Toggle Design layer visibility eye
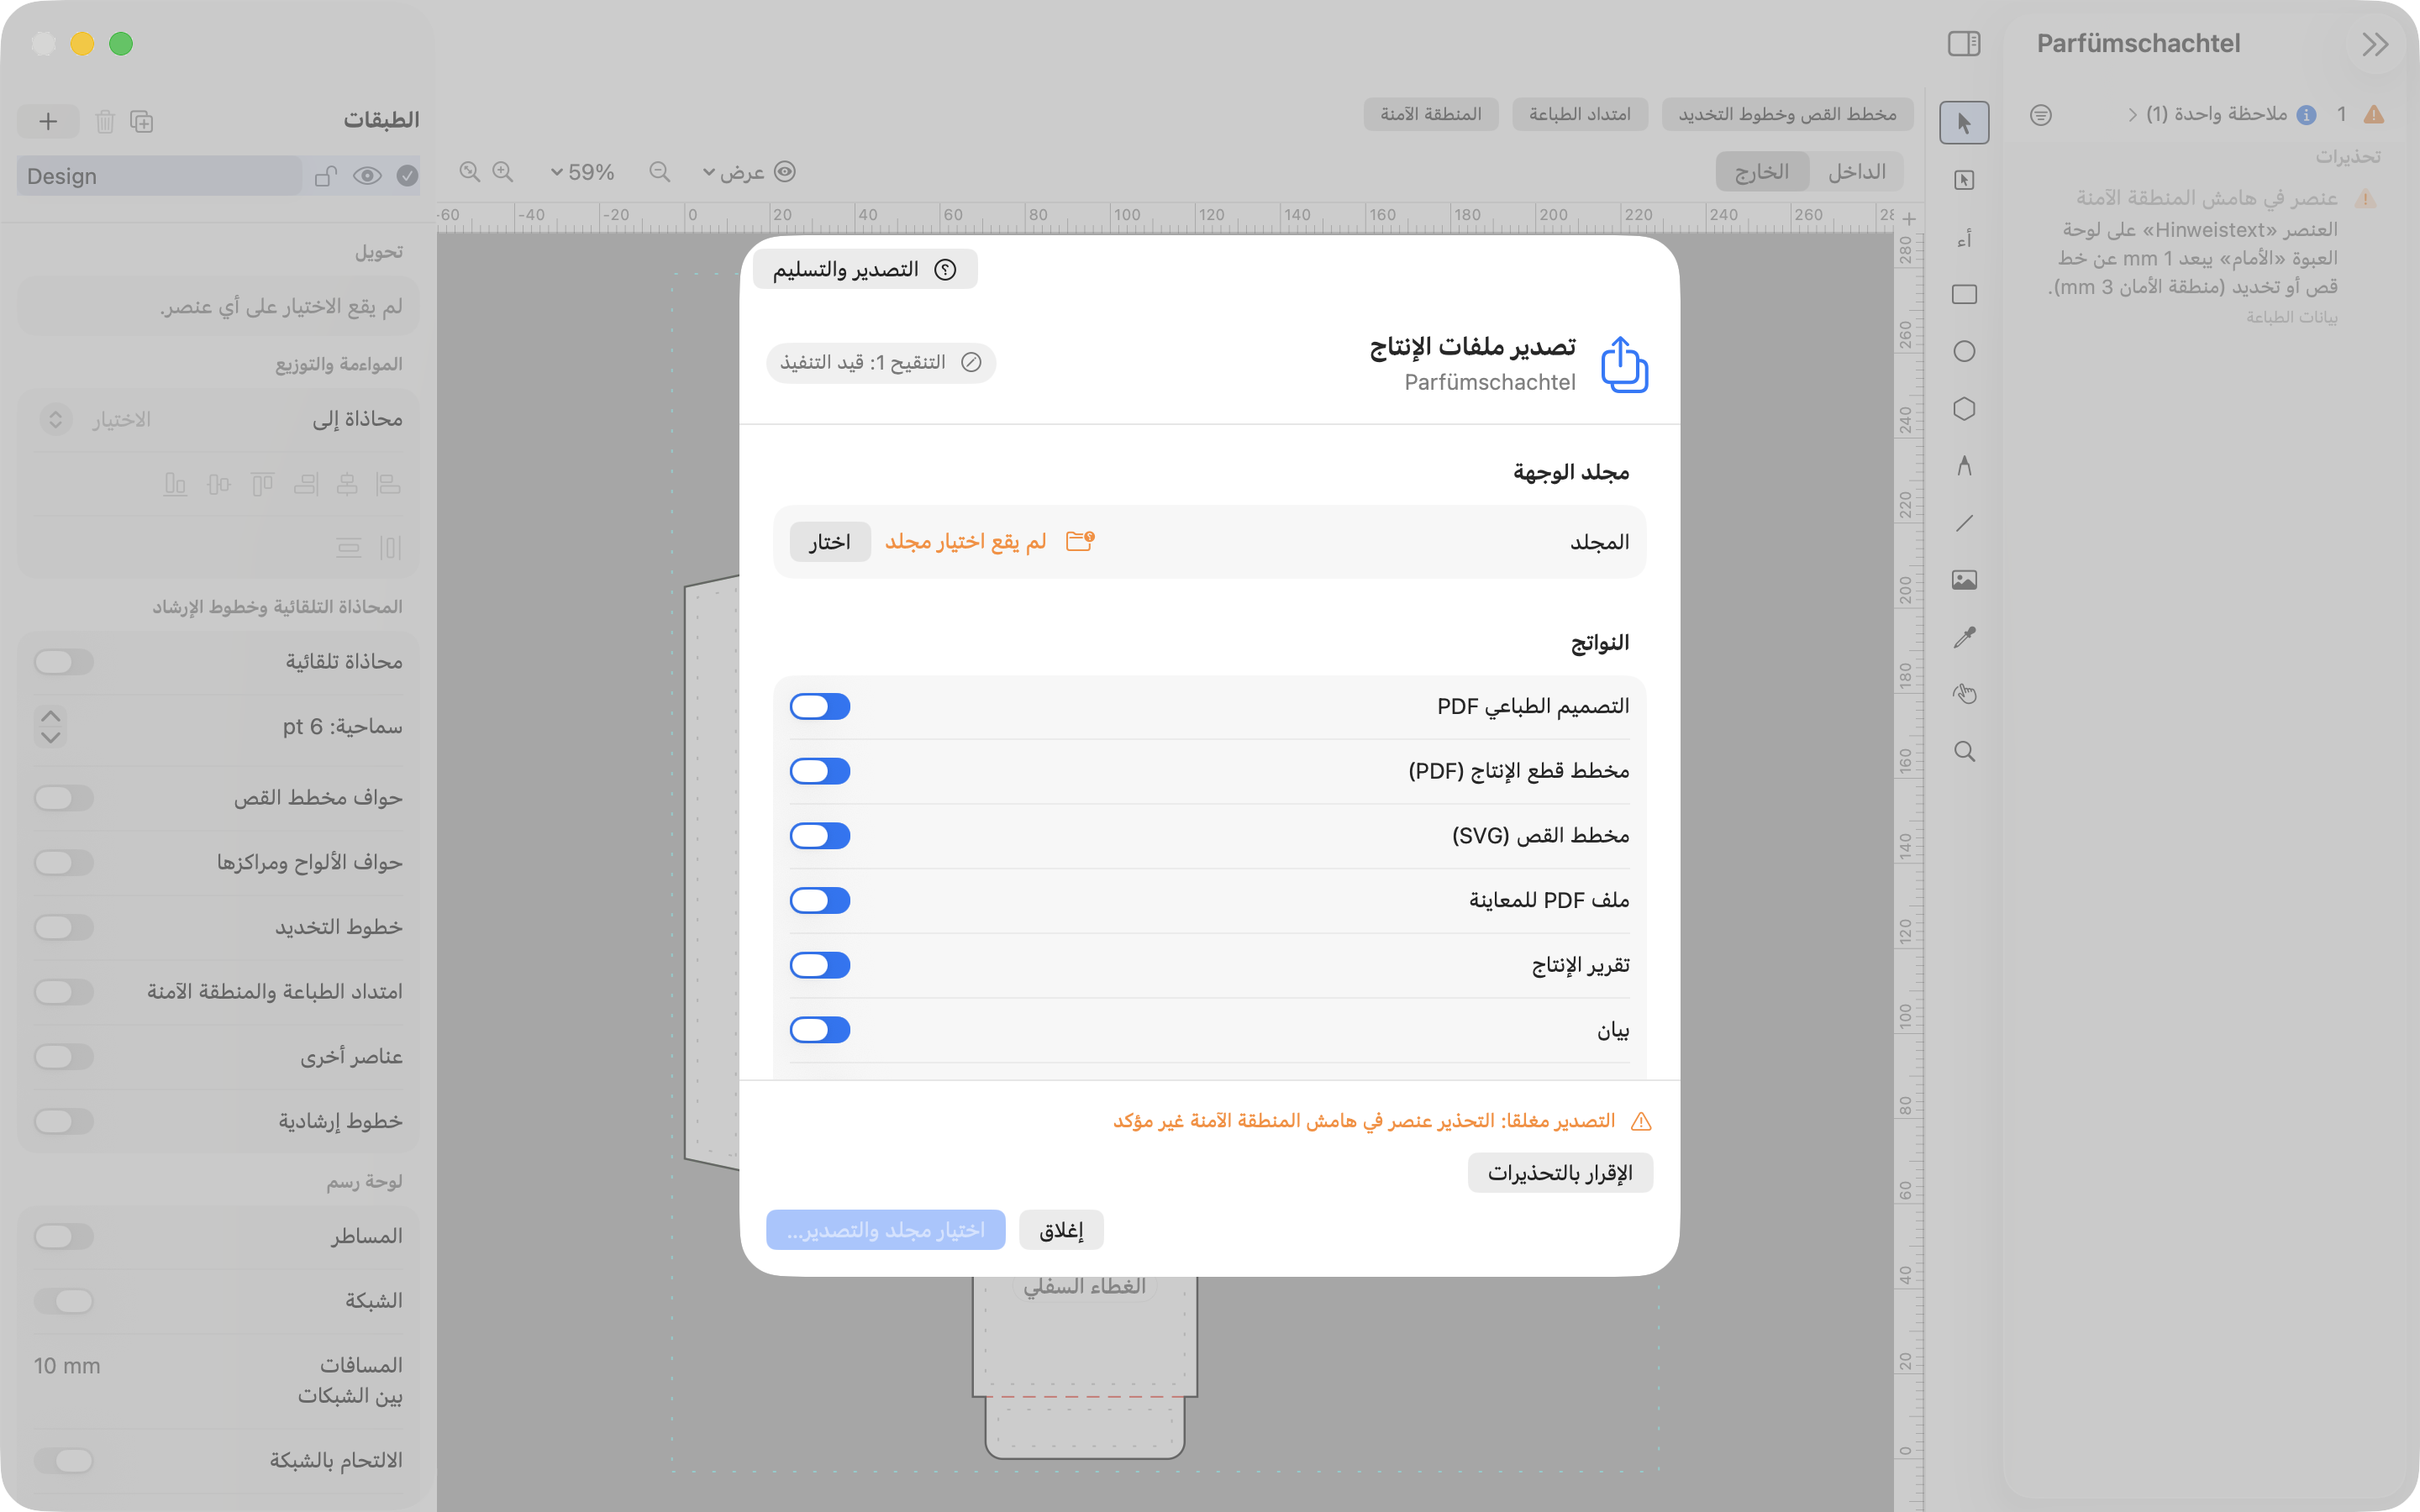The height and width of the screenshot is (1512, 2420). [367, 176]
